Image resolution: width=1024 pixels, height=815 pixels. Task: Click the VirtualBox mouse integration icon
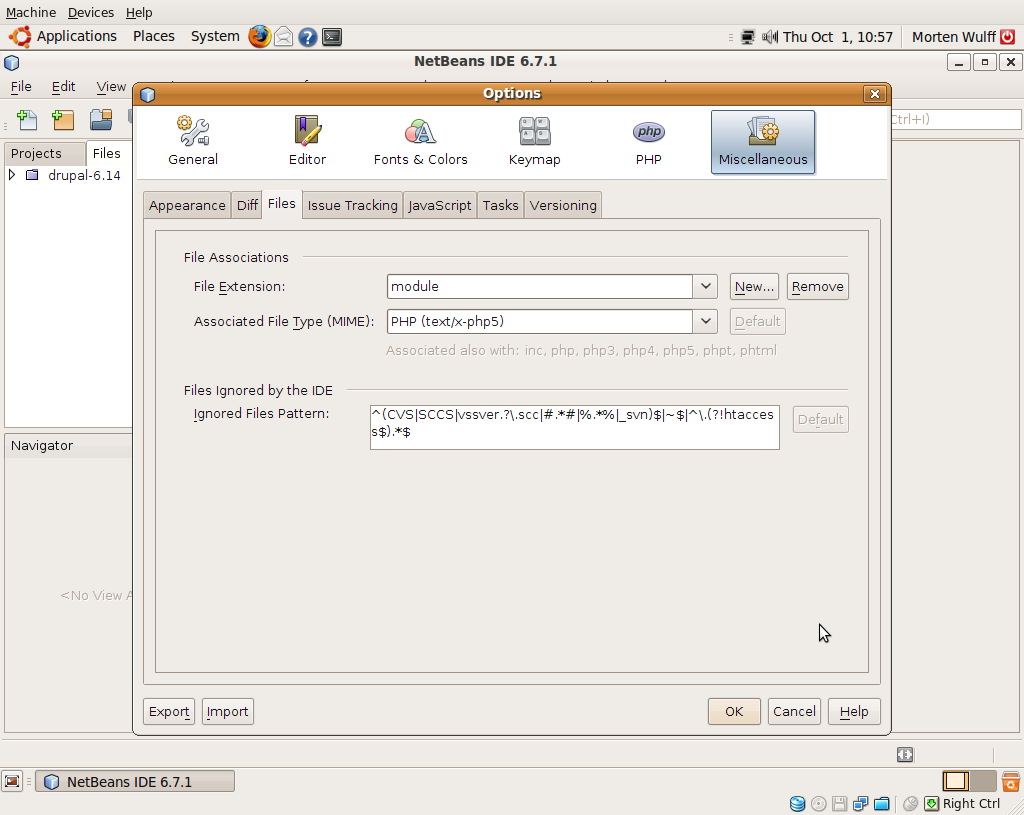point(910,804)
